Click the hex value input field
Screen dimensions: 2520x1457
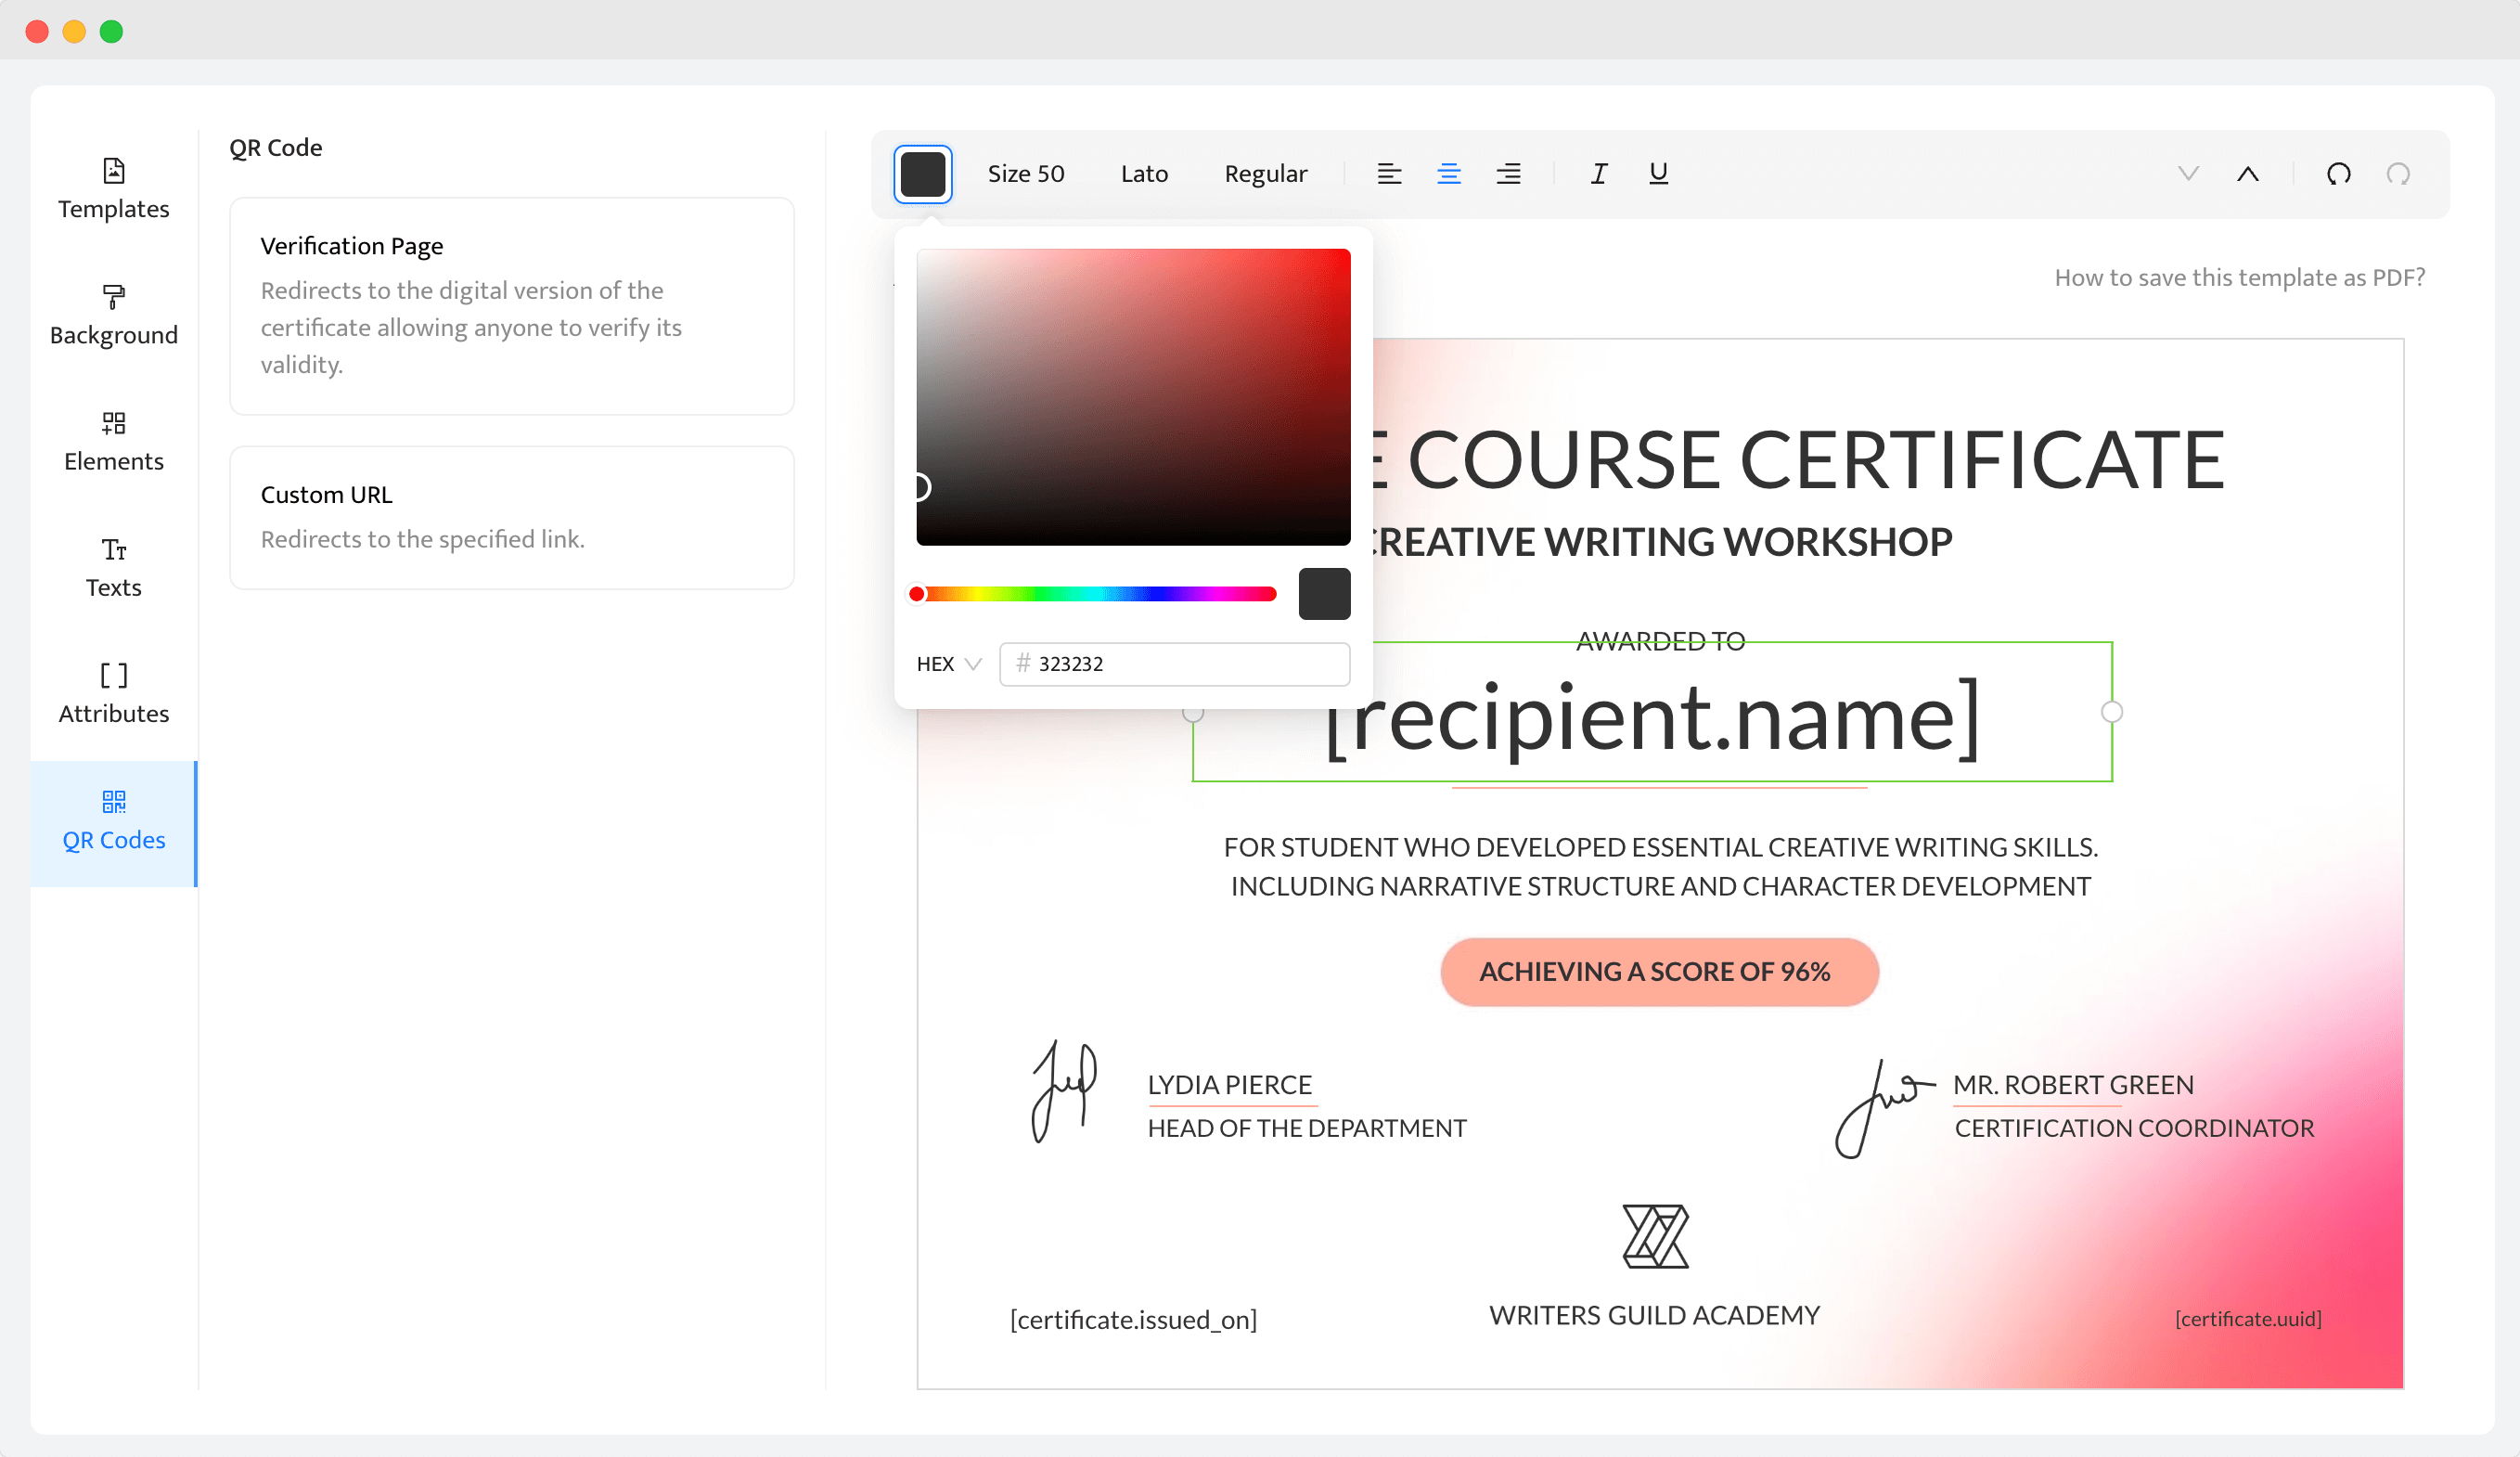[x=1174, y=664]
